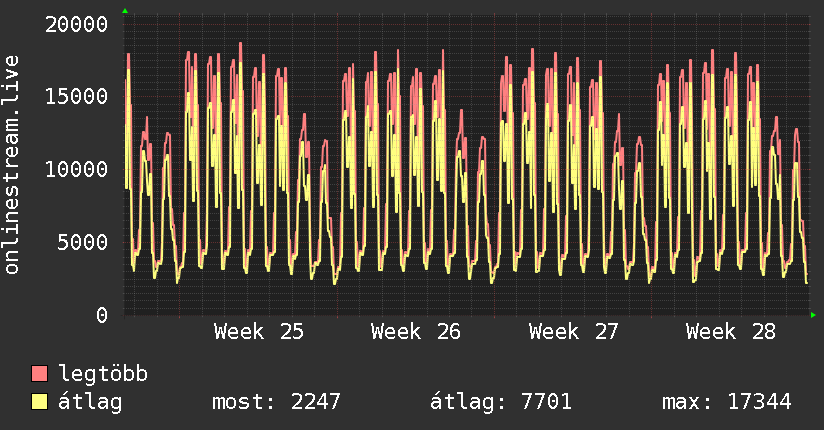
Task: Click the green arrow atop the y-axis
Action: tap(125, 11)
